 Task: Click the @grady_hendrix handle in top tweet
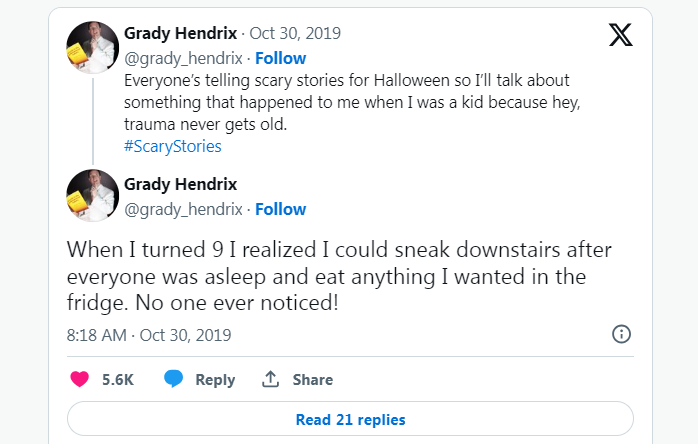183,58
